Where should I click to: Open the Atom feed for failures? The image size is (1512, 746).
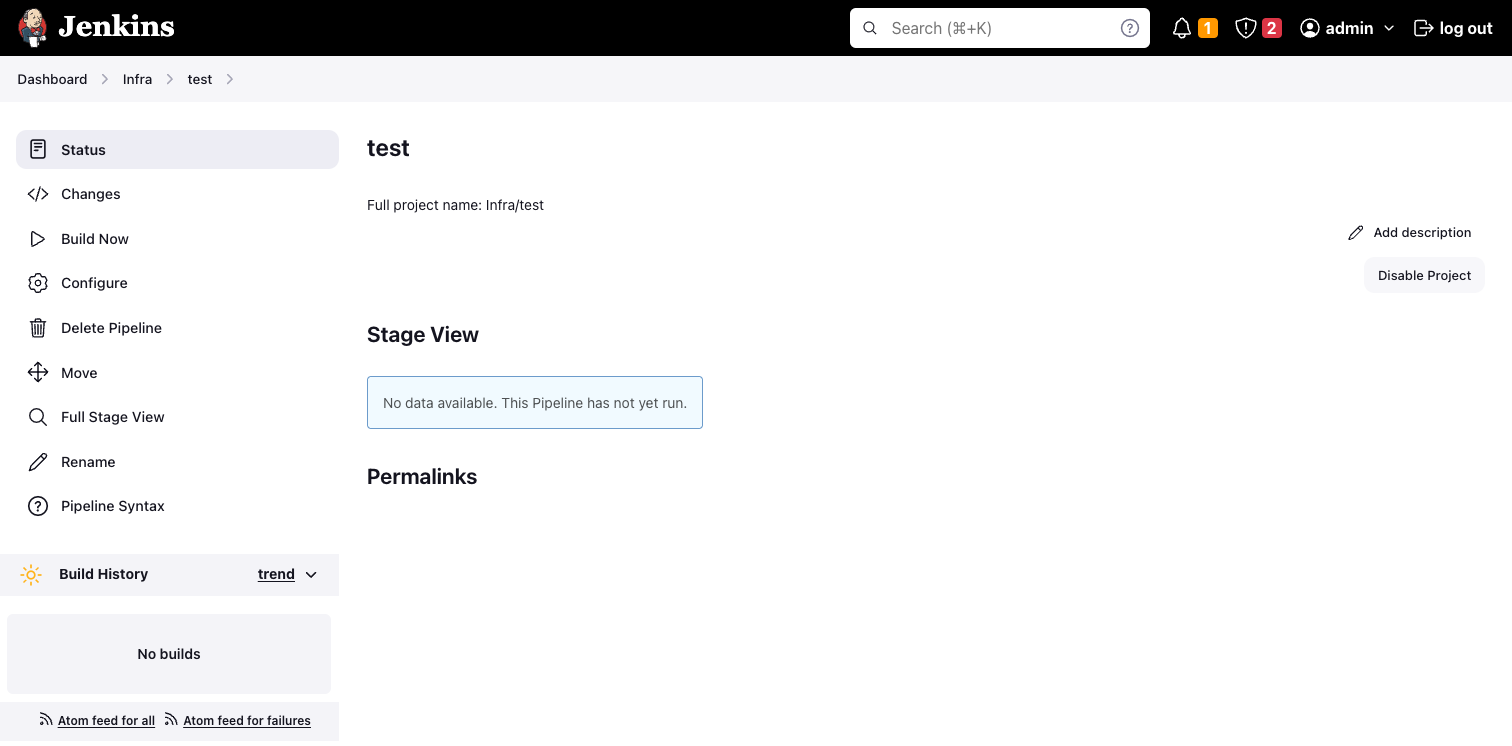pyautogui.click(x=246, y=721)
